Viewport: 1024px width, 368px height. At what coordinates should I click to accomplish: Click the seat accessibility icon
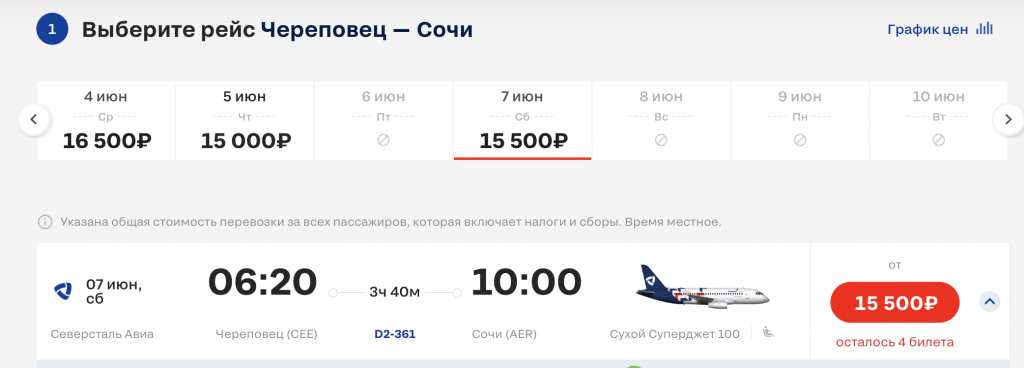click(769, 332)
